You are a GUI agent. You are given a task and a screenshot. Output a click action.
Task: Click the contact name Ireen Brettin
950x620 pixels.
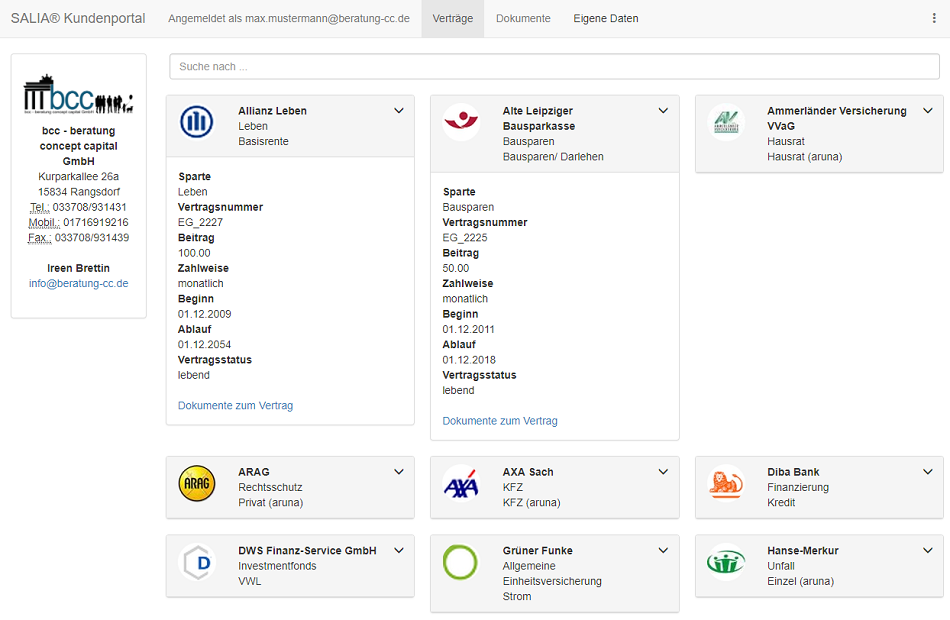pyautogui.click(x=79, y=268)
